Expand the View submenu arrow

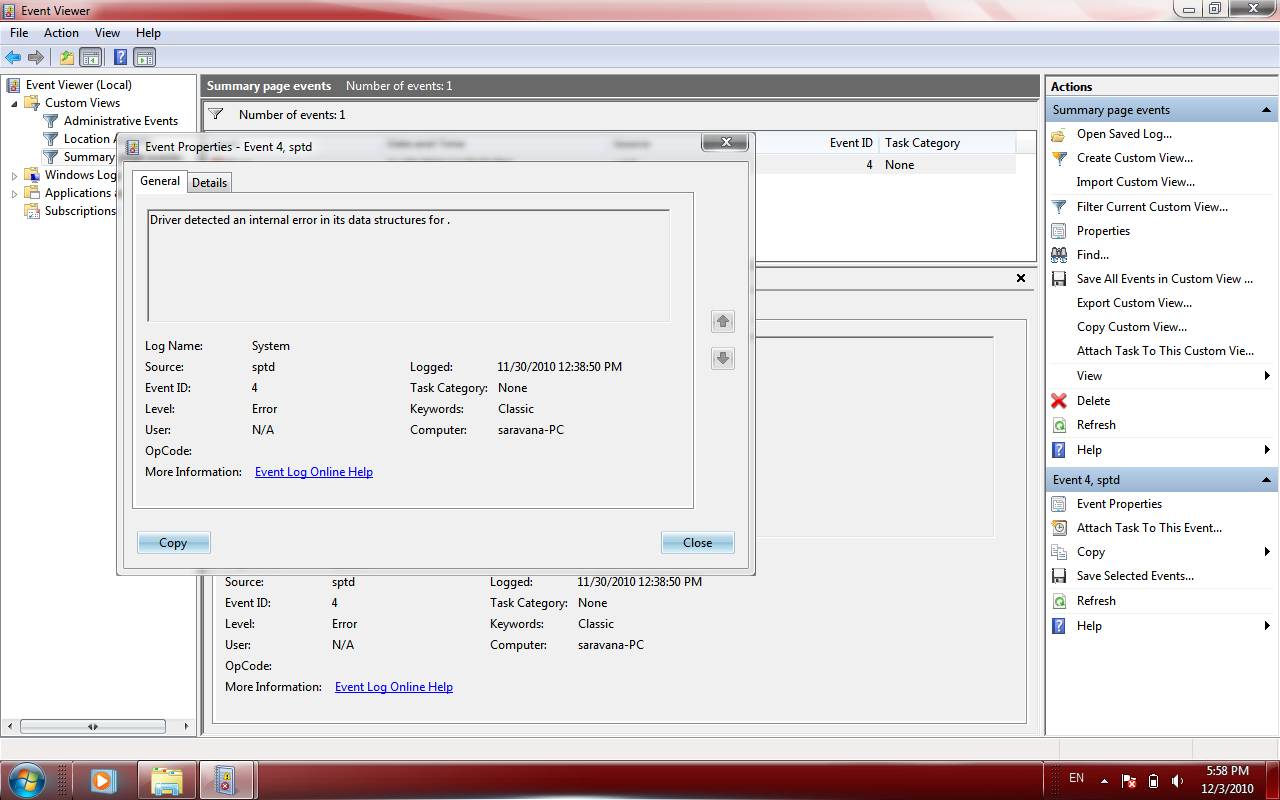point(1267,376)
